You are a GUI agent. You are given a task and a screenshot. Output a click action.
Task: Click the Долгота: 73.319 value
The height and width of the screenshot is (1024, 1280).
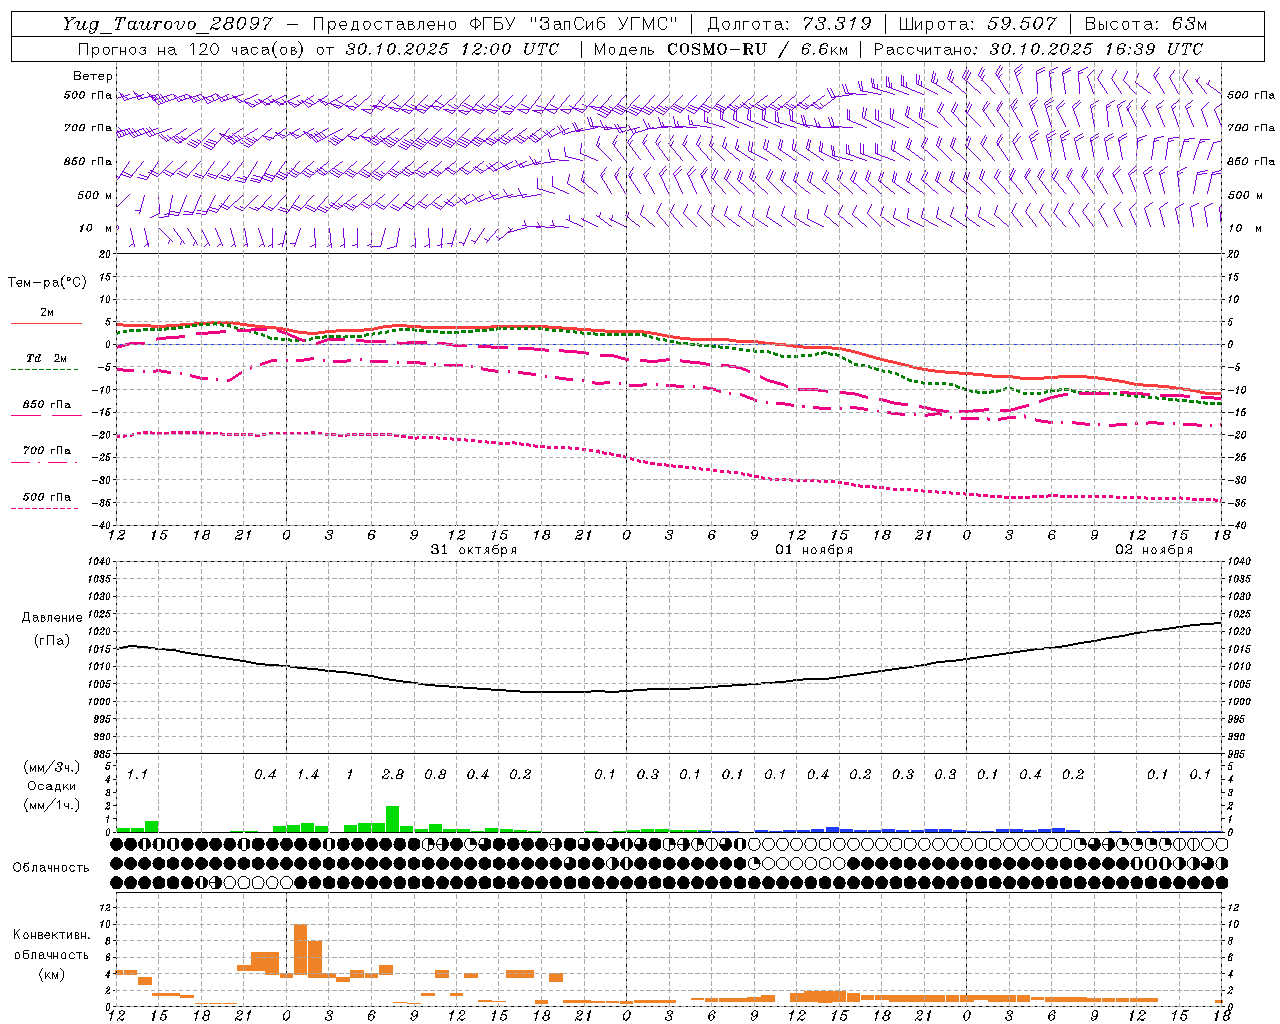pos(789,24)
